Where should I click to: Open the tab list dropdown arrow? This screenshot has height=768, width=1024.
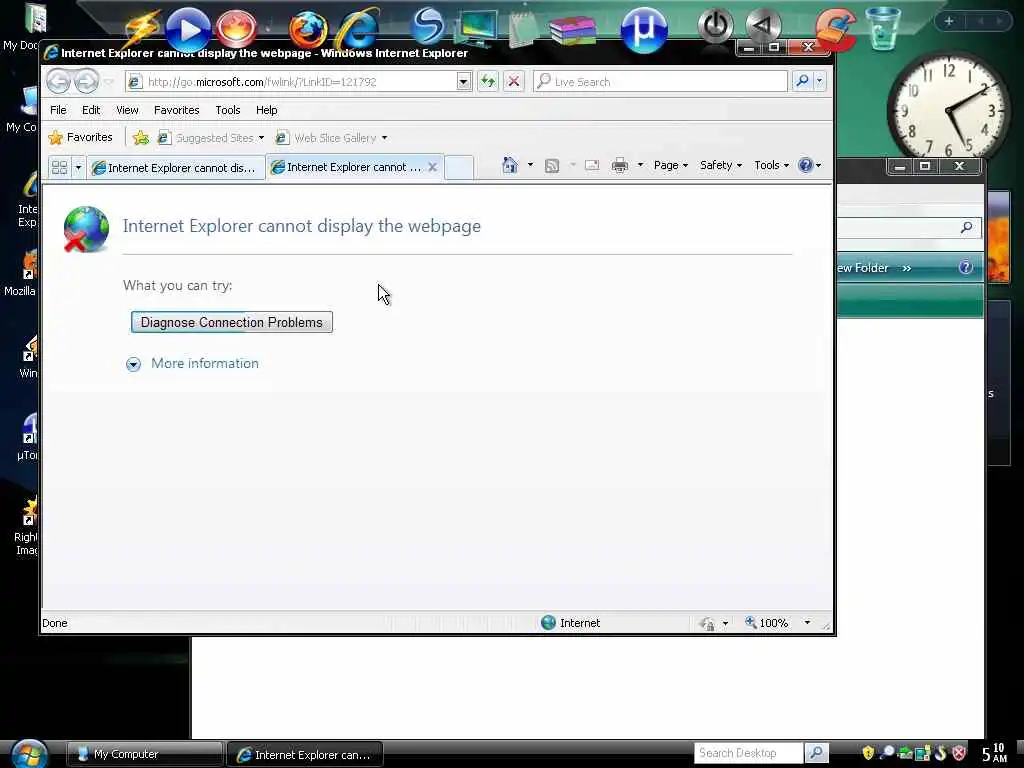[78, 167]
